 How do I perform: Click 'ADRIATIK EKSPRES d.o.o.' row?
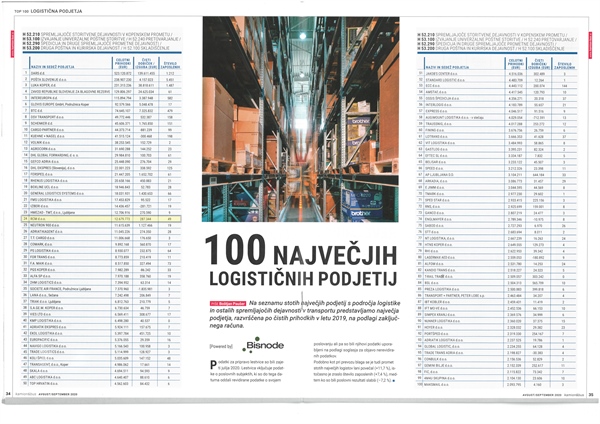click(101, 327)
